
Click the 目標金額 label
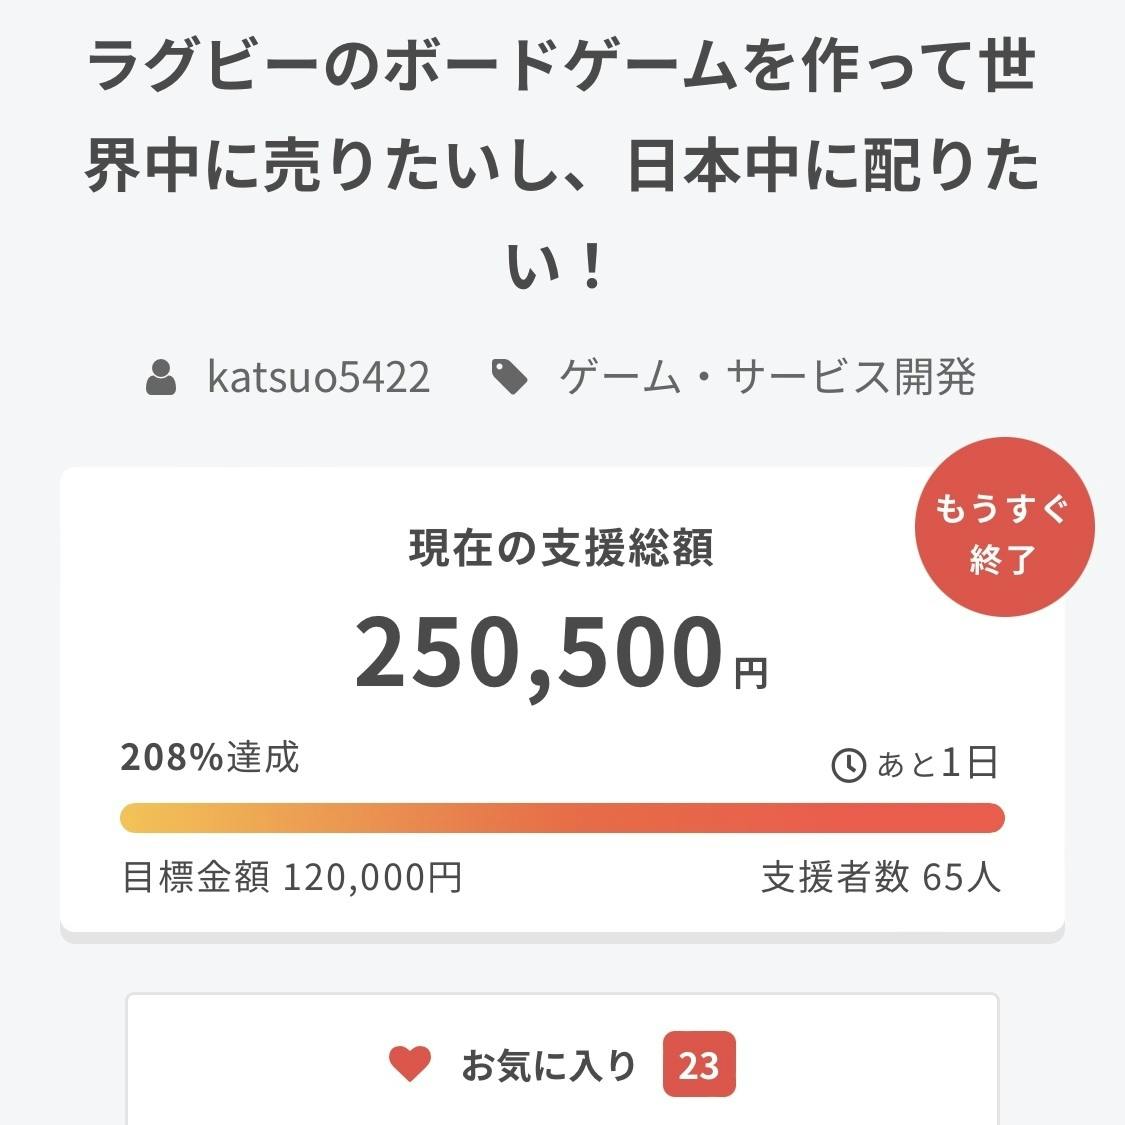coord(195,878)
